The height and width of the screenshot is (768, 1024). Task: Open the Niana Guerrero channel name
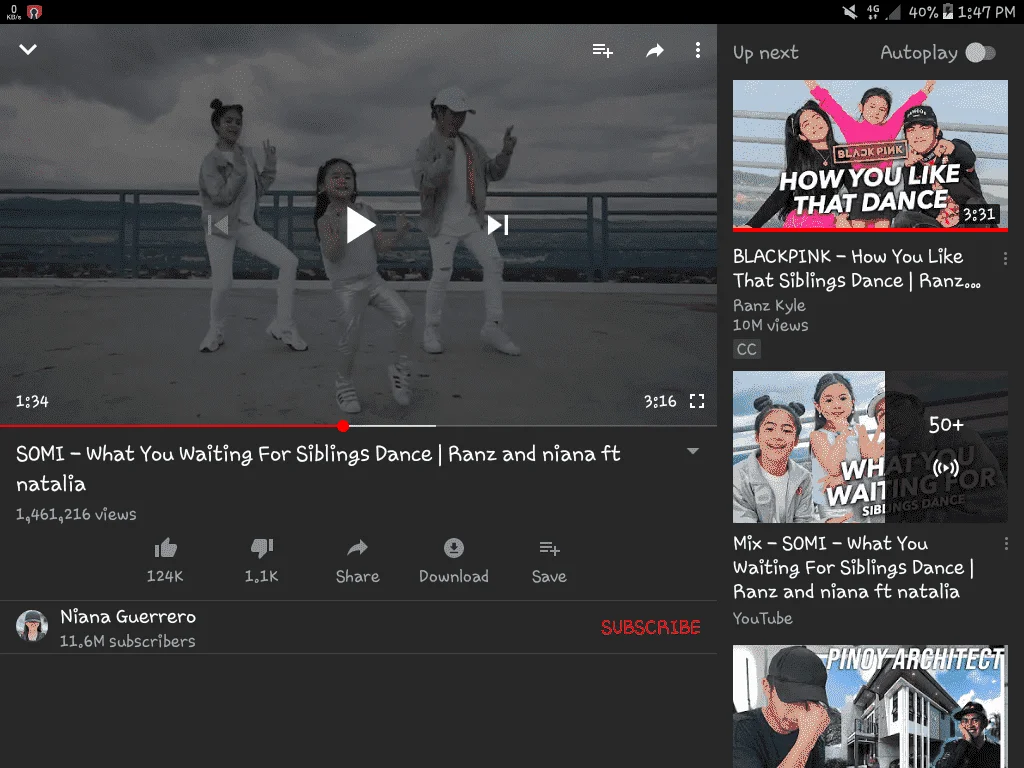(128, 616)
